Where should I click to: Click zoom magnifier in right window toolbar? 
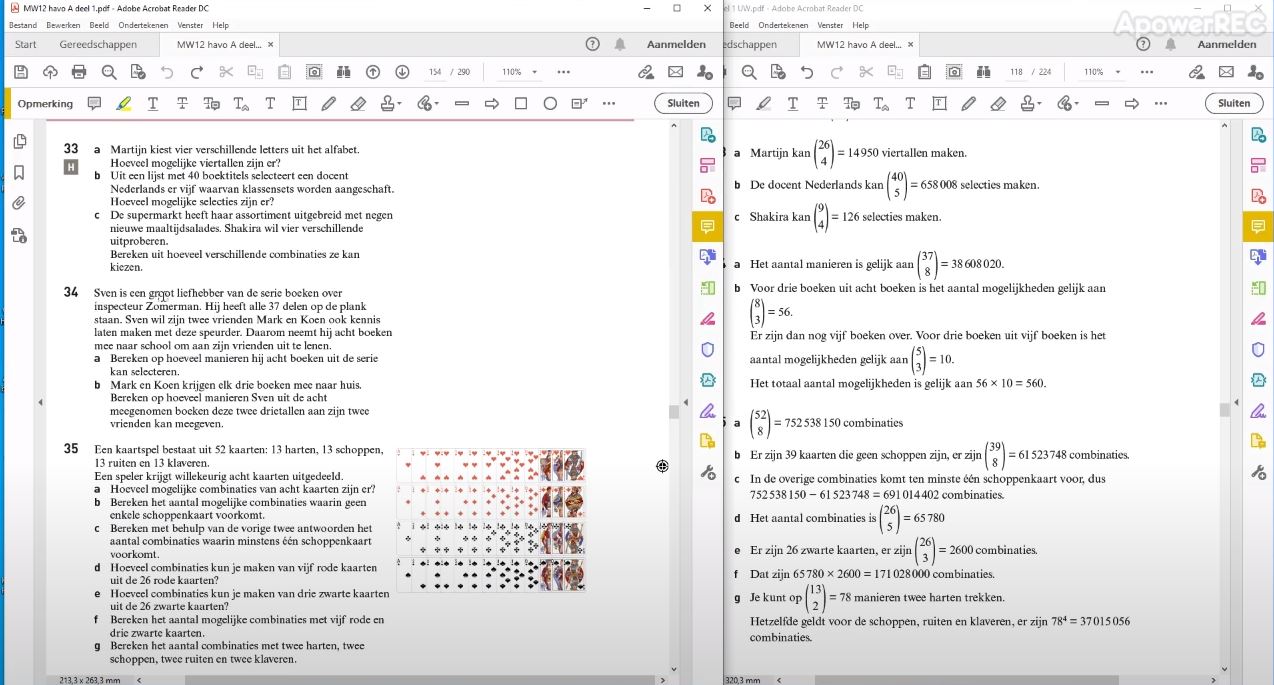click(x=749, y=72)
